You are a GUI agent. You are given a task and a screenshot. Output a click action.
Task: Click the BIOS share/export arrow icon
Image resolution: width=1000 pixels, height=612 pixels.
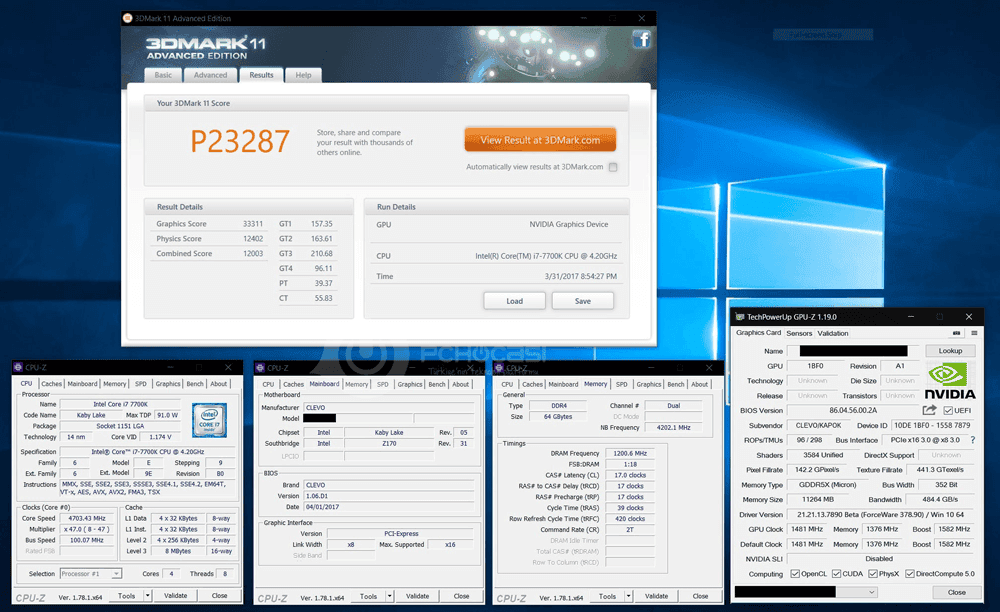(x=929, y=410)
